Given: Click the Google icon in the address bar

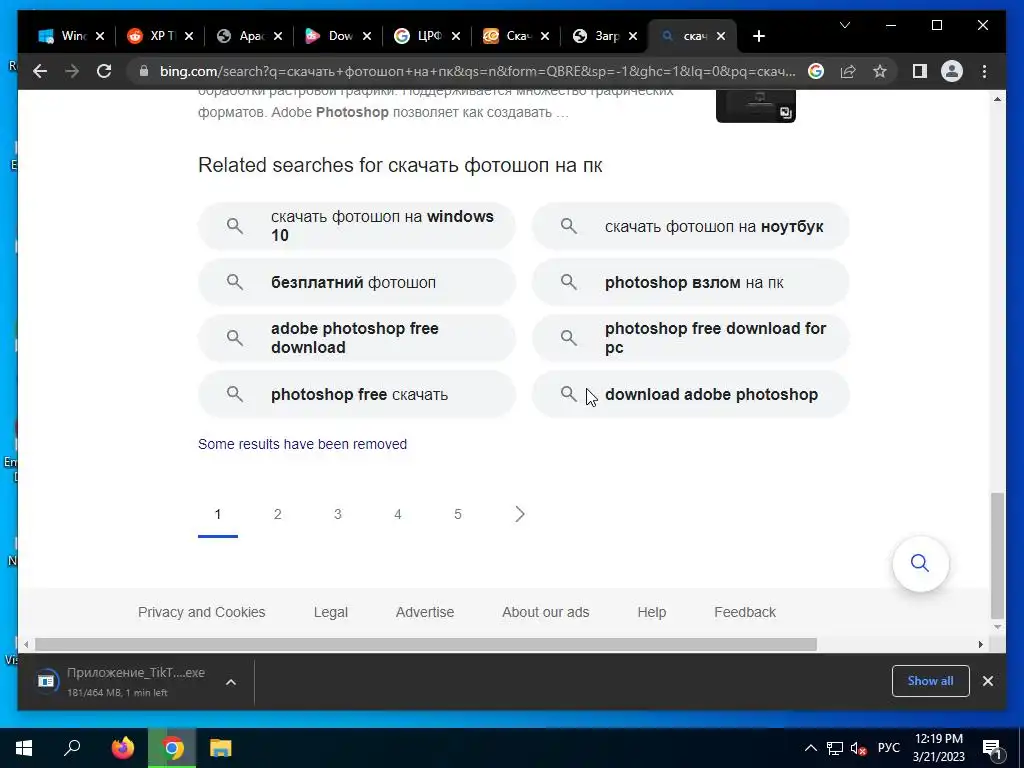Looking at the screenshot, I should point(816,71).
